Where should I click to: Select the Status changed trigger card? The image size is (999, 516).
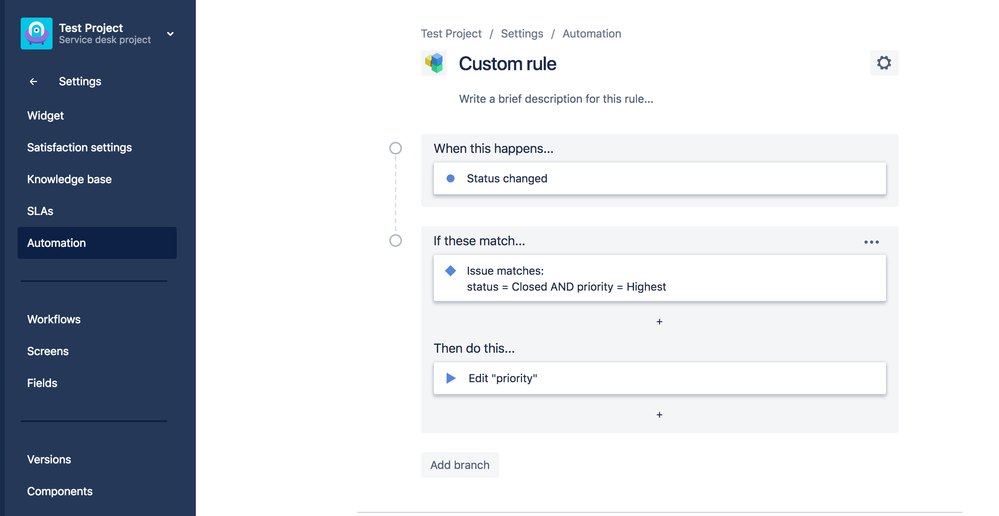660,179
